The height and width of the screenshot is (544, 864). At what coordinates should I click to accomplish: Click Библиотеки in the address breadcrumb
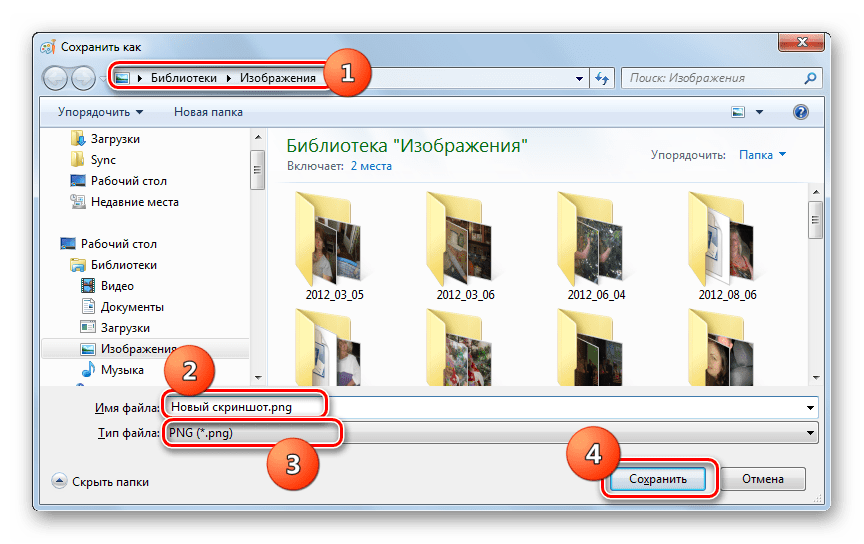pyautogui.click(x=183, y=78)
